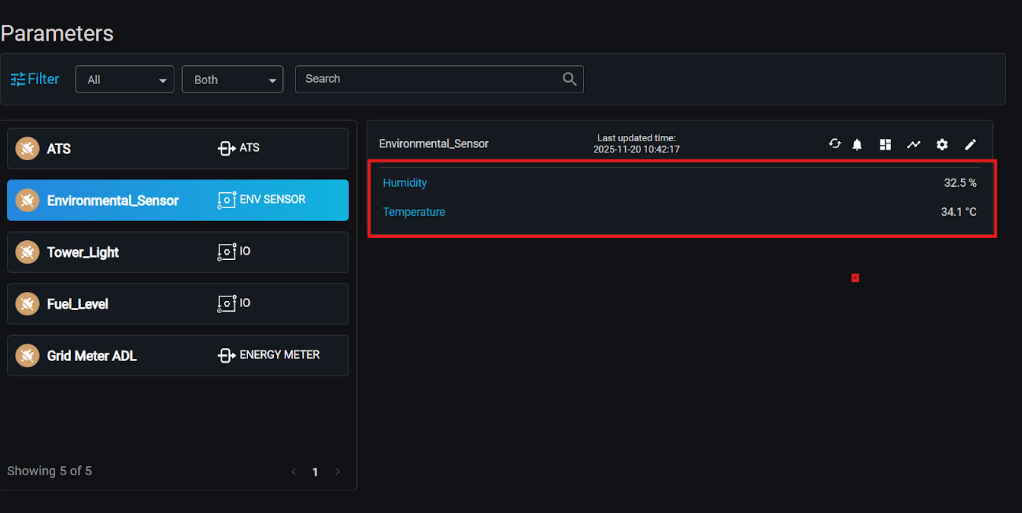1022x513 pixels.
Task: Go to the next page arrow
Action: tap(338, 472)
